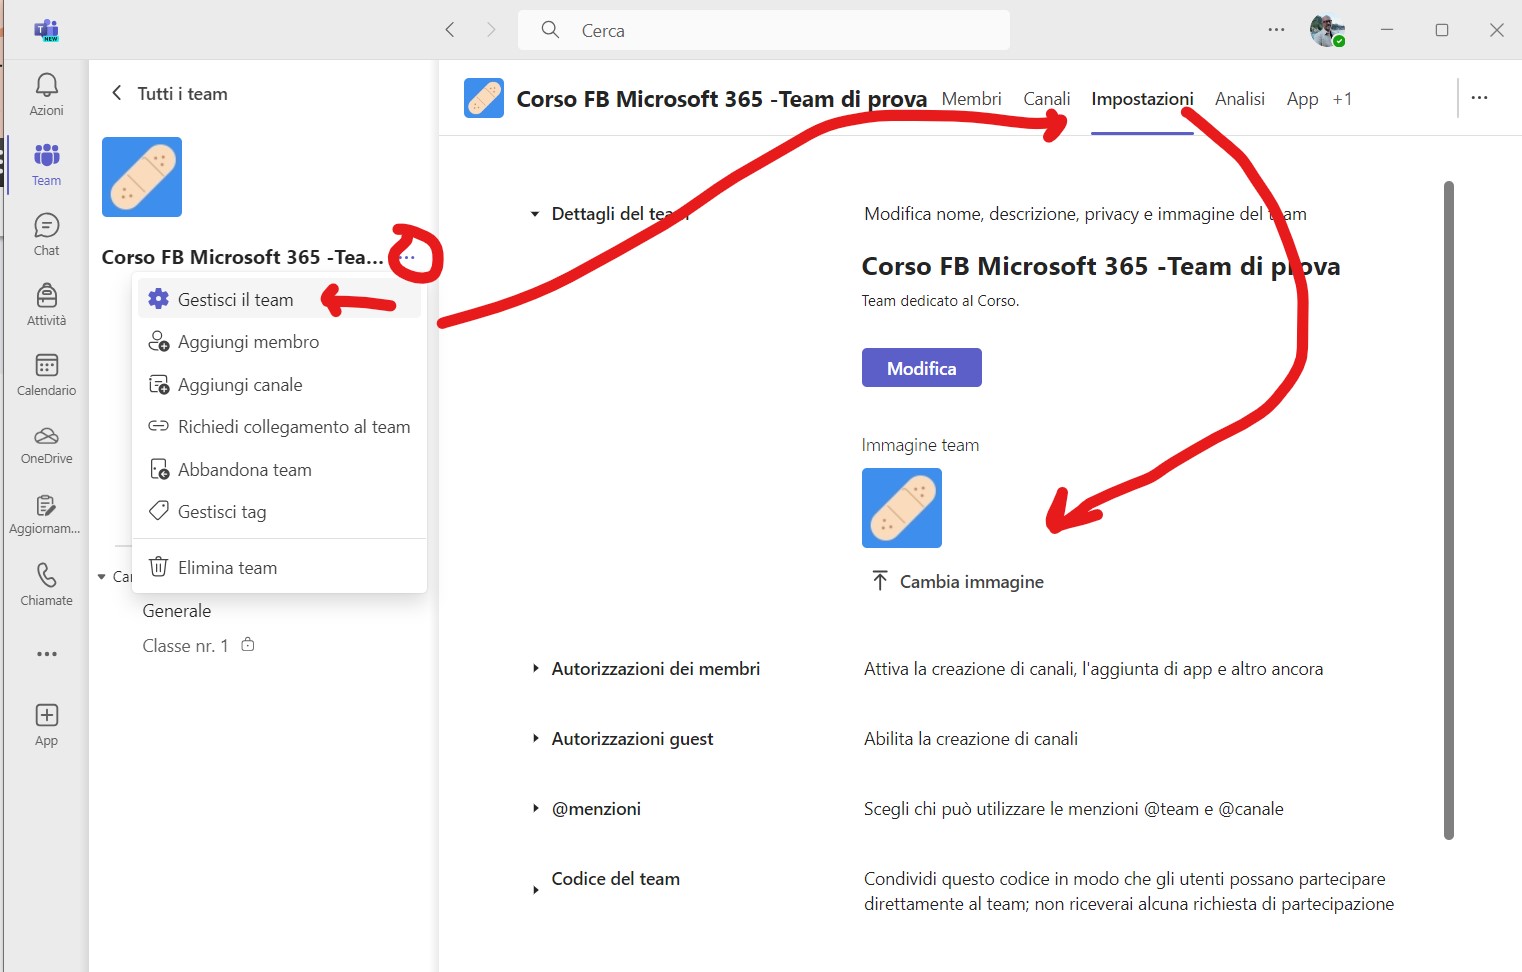
Task: Open the Calendario app
Action: click(x=46, y=374)
